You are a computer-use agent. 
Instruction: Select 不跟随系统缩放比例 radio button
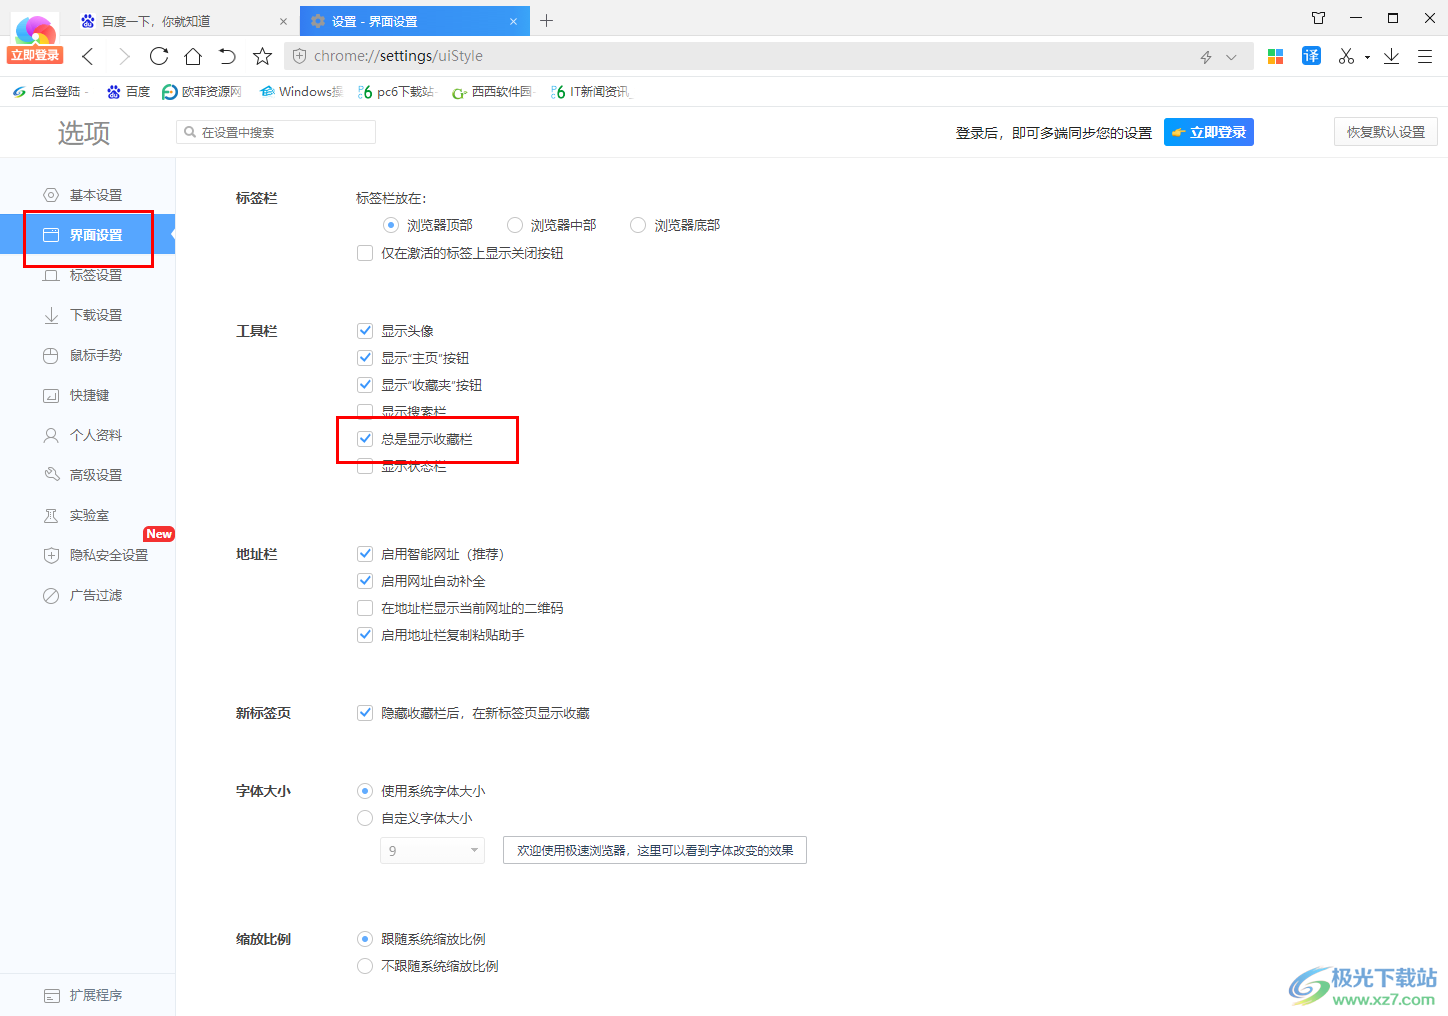pyautogui.click(x=365, y=965)
